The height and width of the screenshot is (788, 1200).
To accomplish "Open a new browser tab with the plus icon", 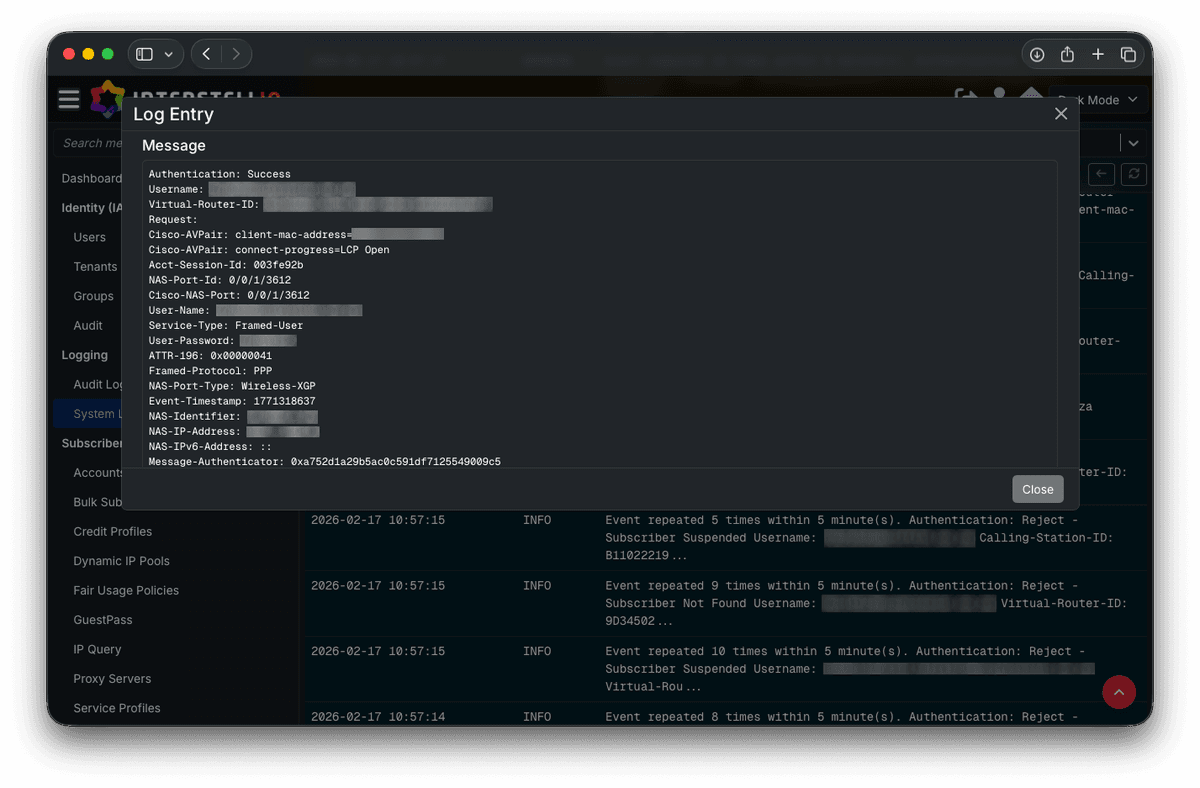I will coord(1098,53).
